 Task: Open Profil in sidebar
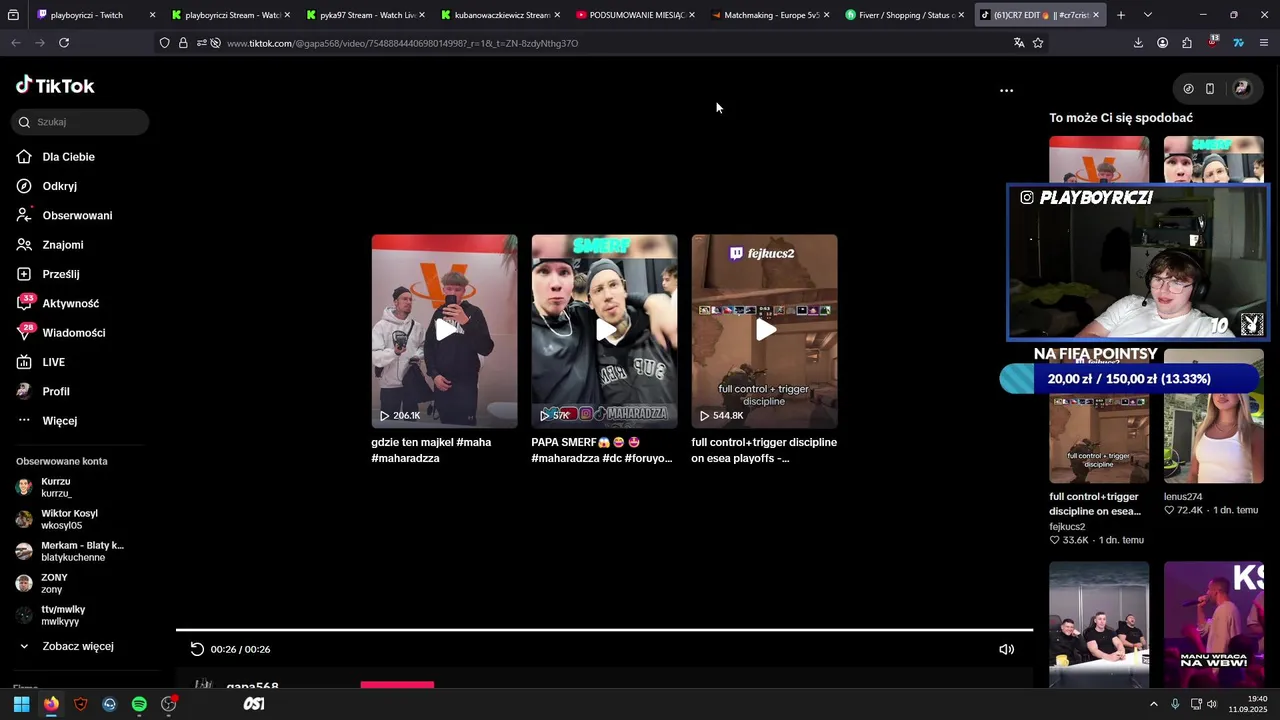point(55,391)
